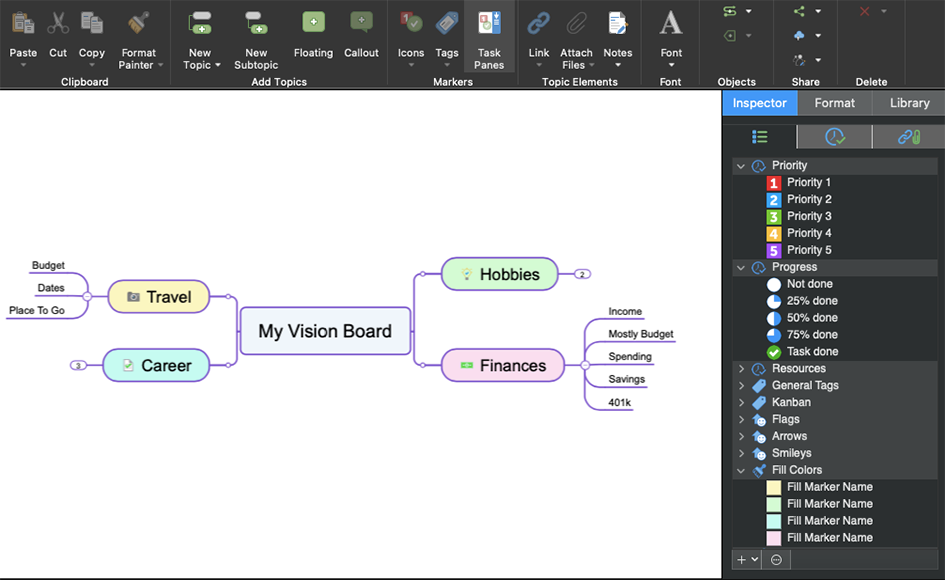The image size is (945, 580).
Task: Open the New Topic dropdown arrow
Action: pos(218,66)
